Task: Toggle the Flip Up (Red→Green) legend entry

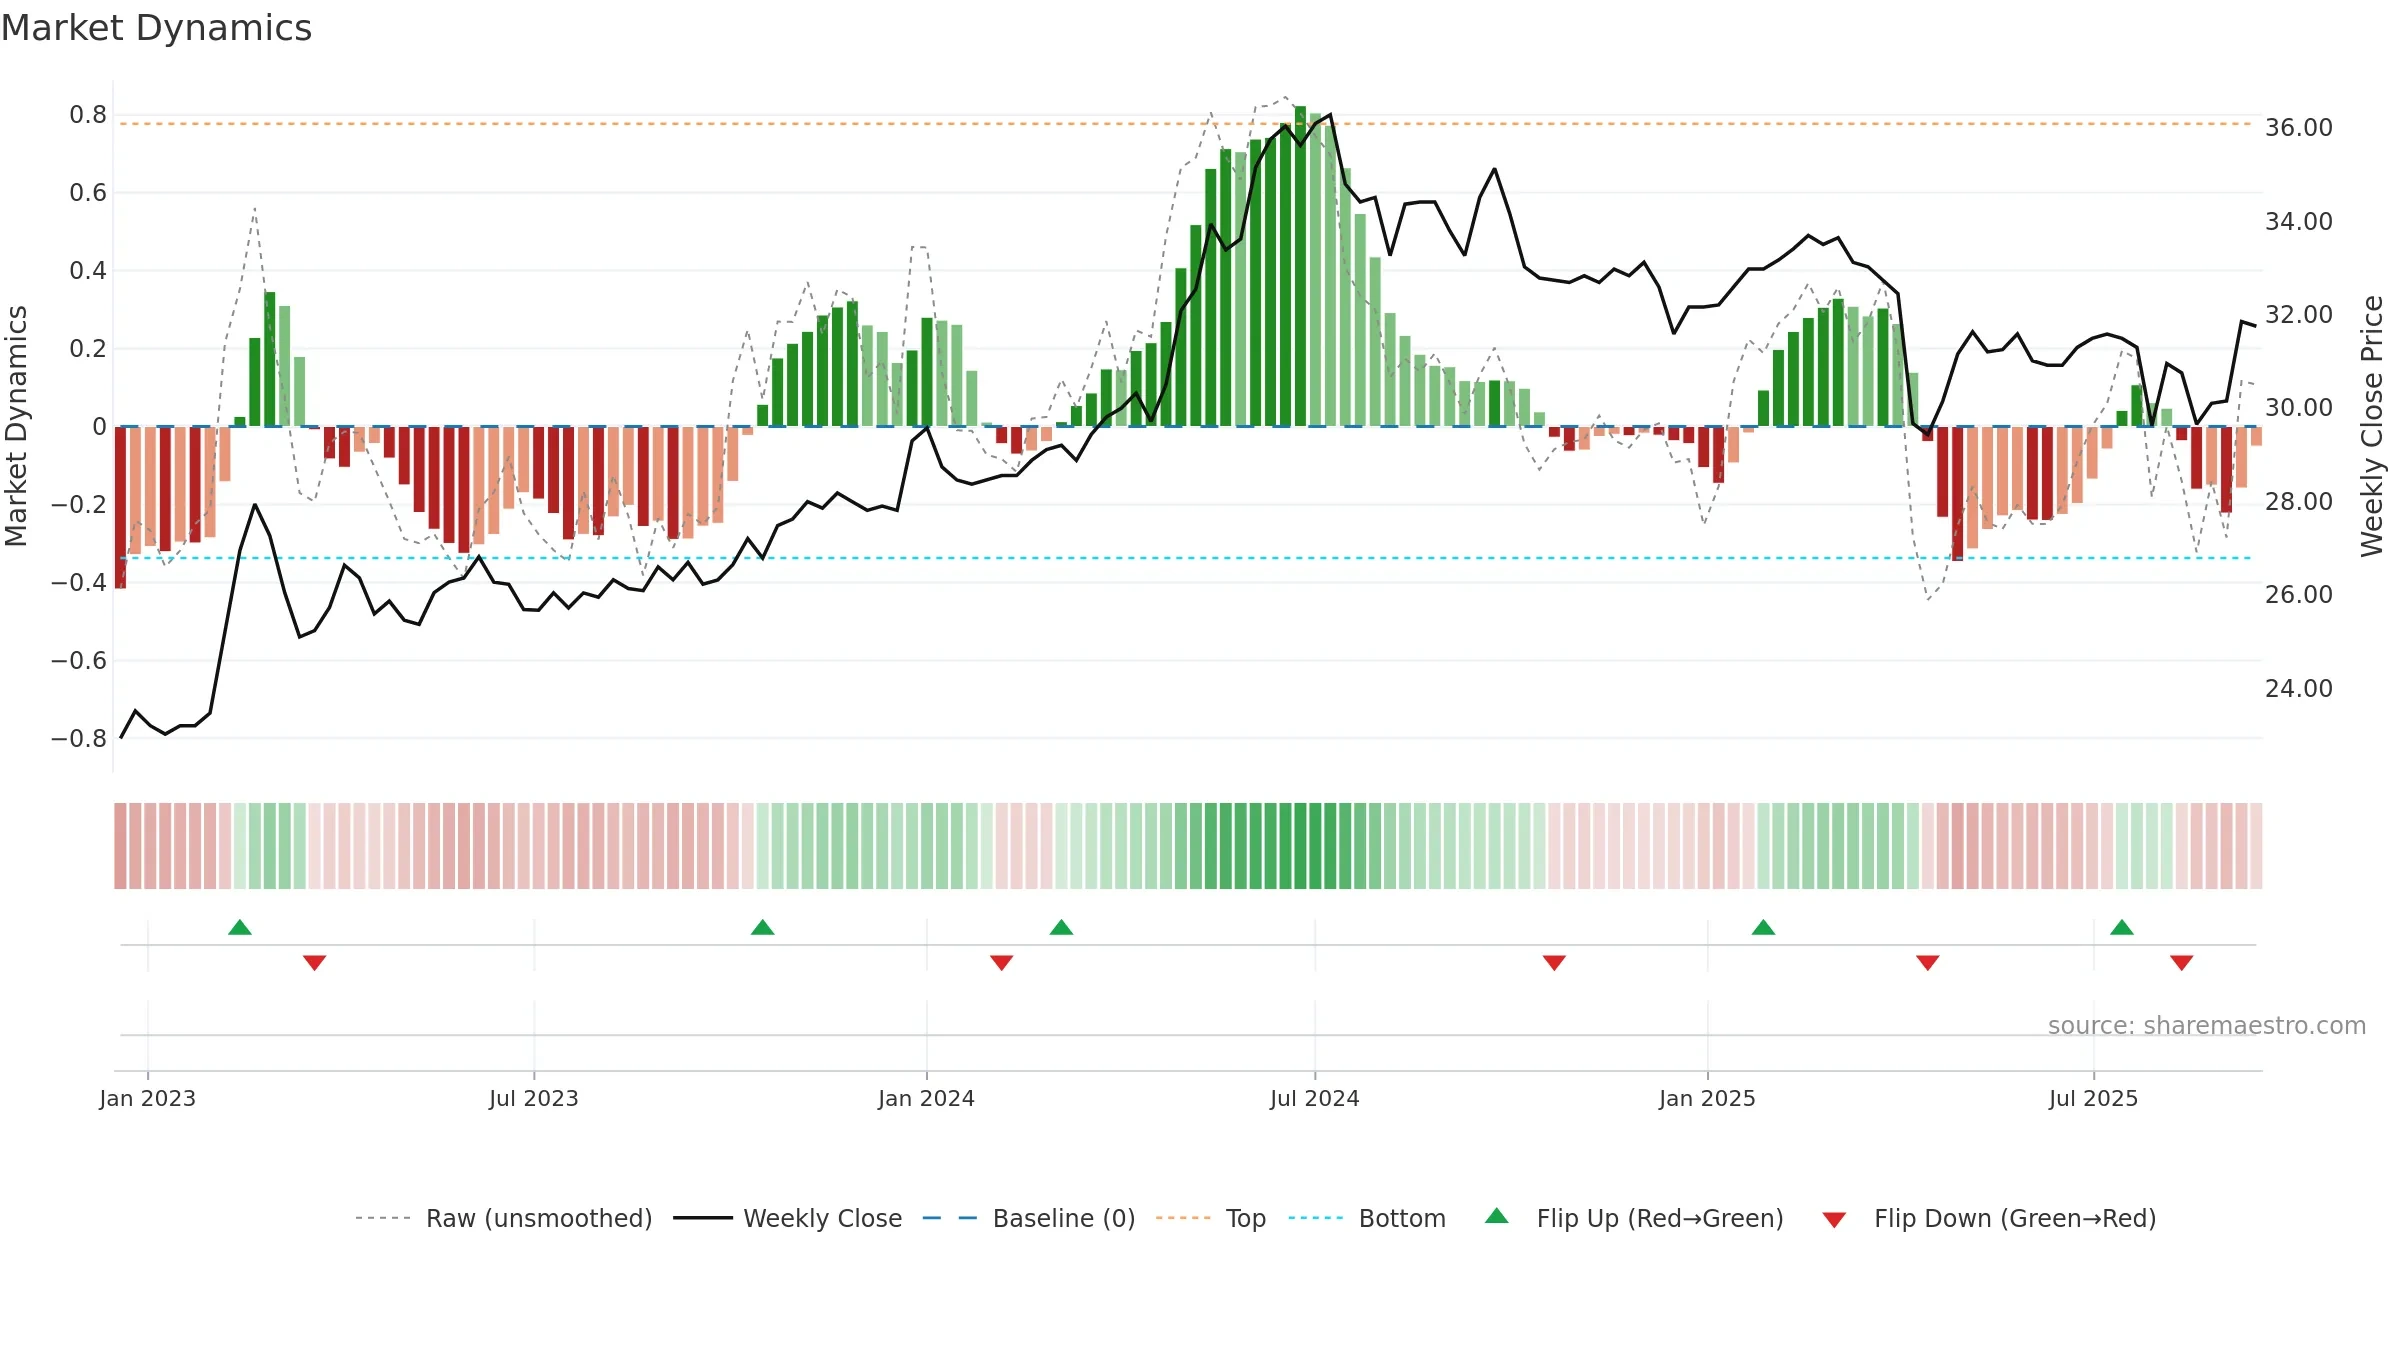Action: coord(1634,1218)
